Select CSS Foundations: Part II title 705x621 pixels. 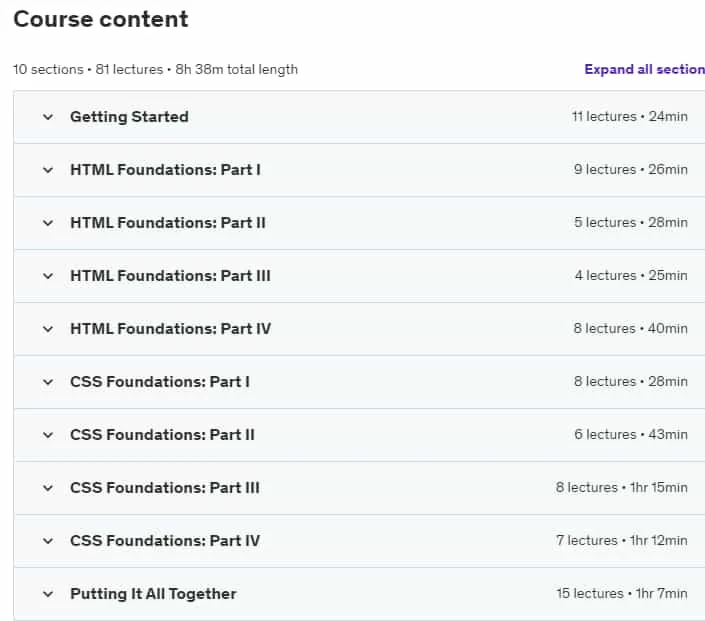pyautogui.click(x=162, y=435)
